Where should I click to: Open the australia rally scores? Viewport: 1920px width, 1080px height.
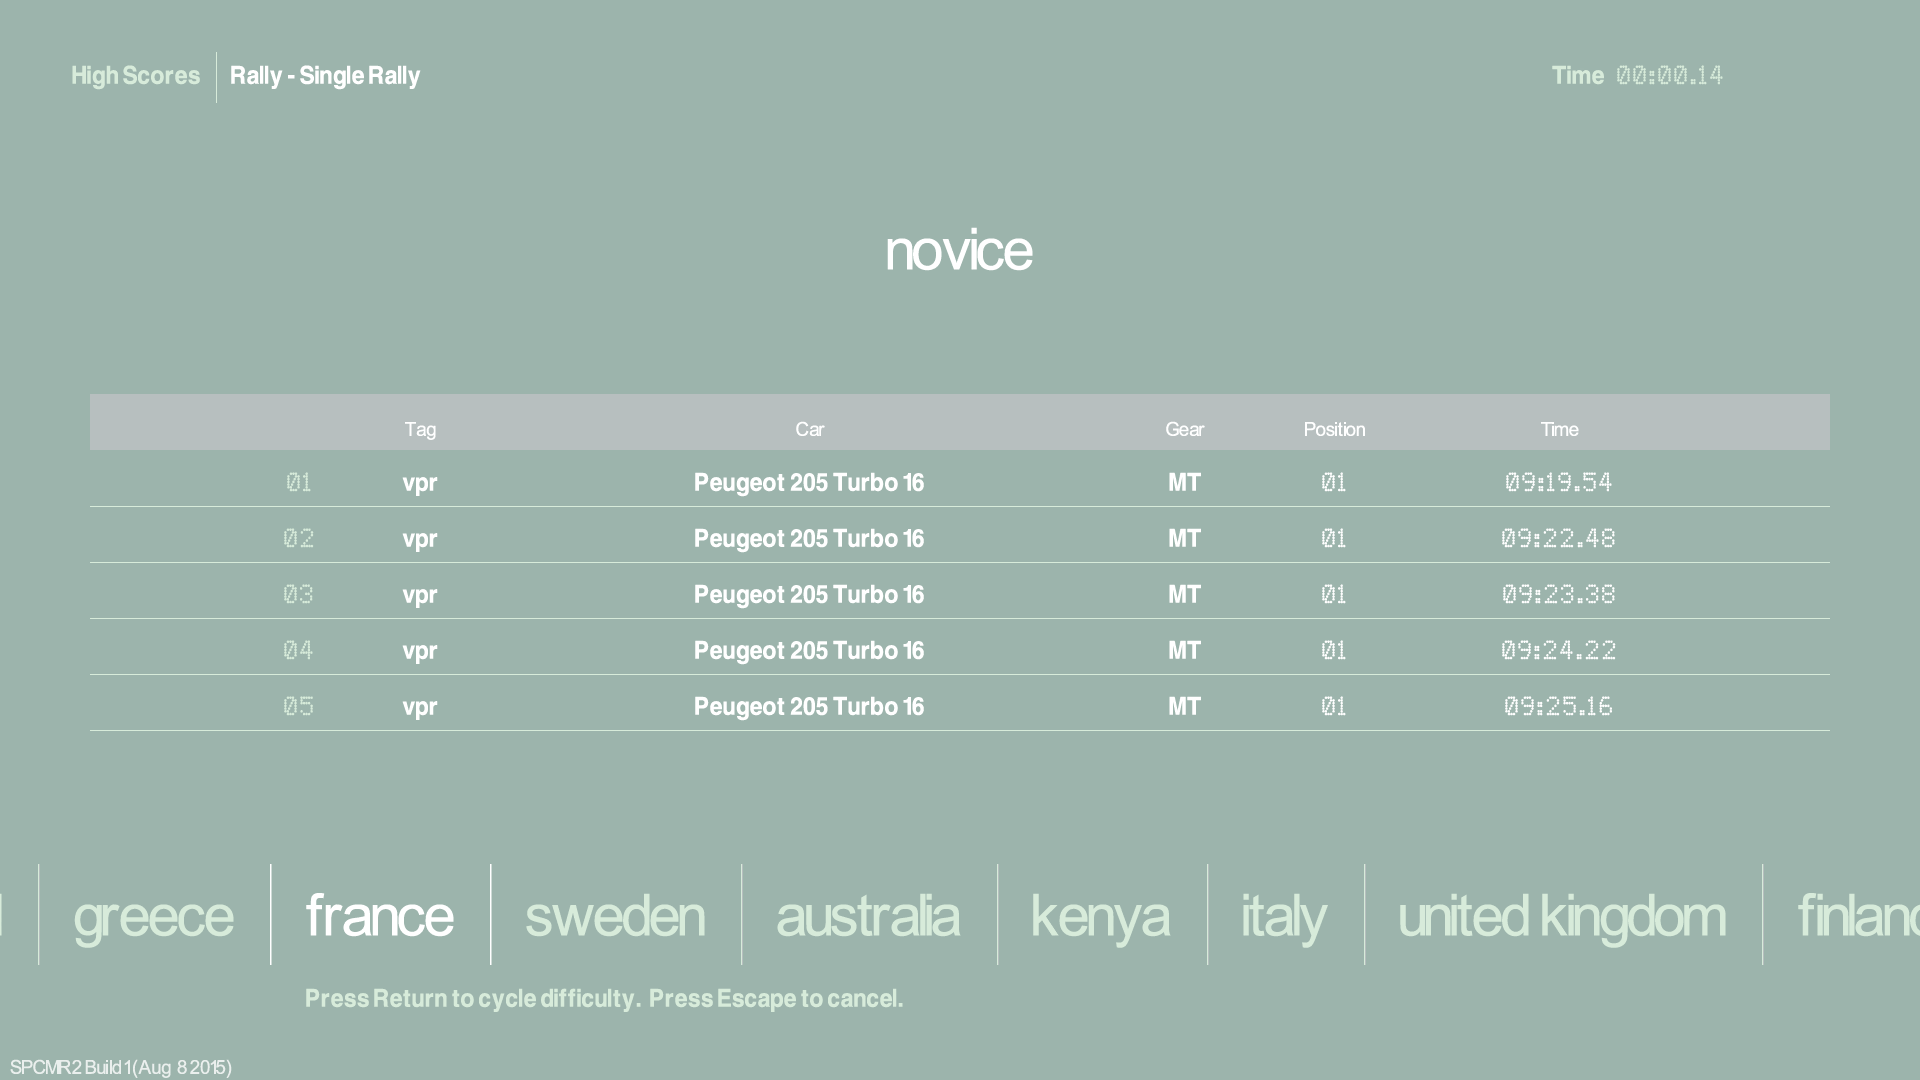point(868,916)
